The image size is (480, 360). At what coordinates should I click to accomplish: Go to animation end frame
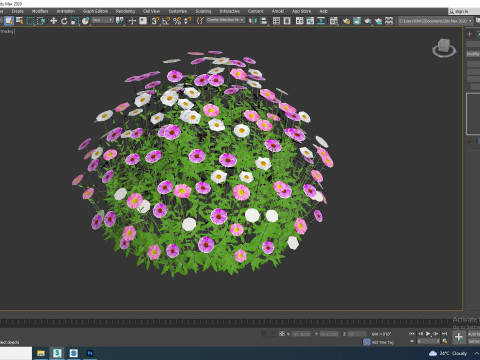[444, 334]
